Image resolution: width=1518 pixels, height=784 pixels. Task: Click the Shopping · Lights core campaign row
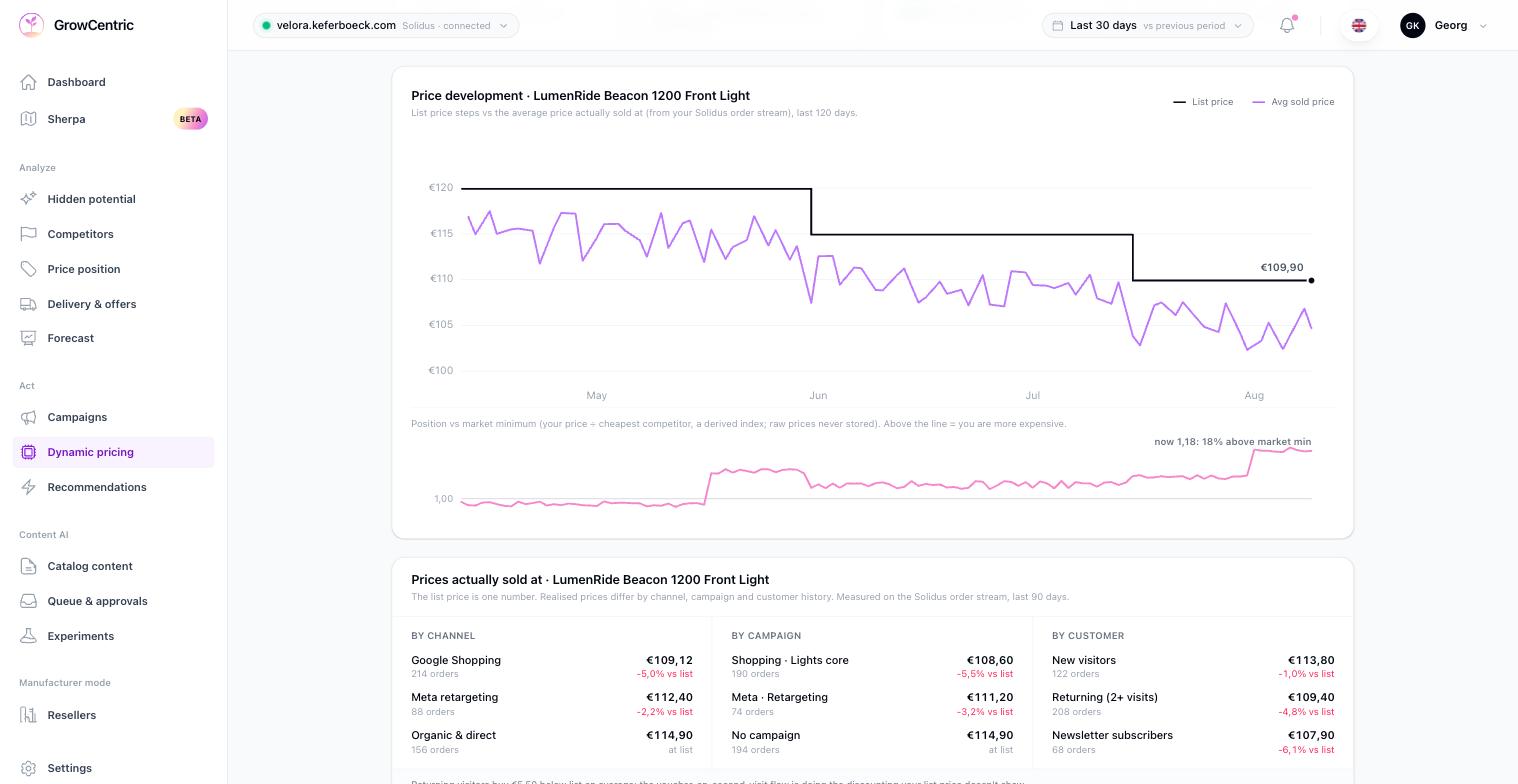pos(872,666)
